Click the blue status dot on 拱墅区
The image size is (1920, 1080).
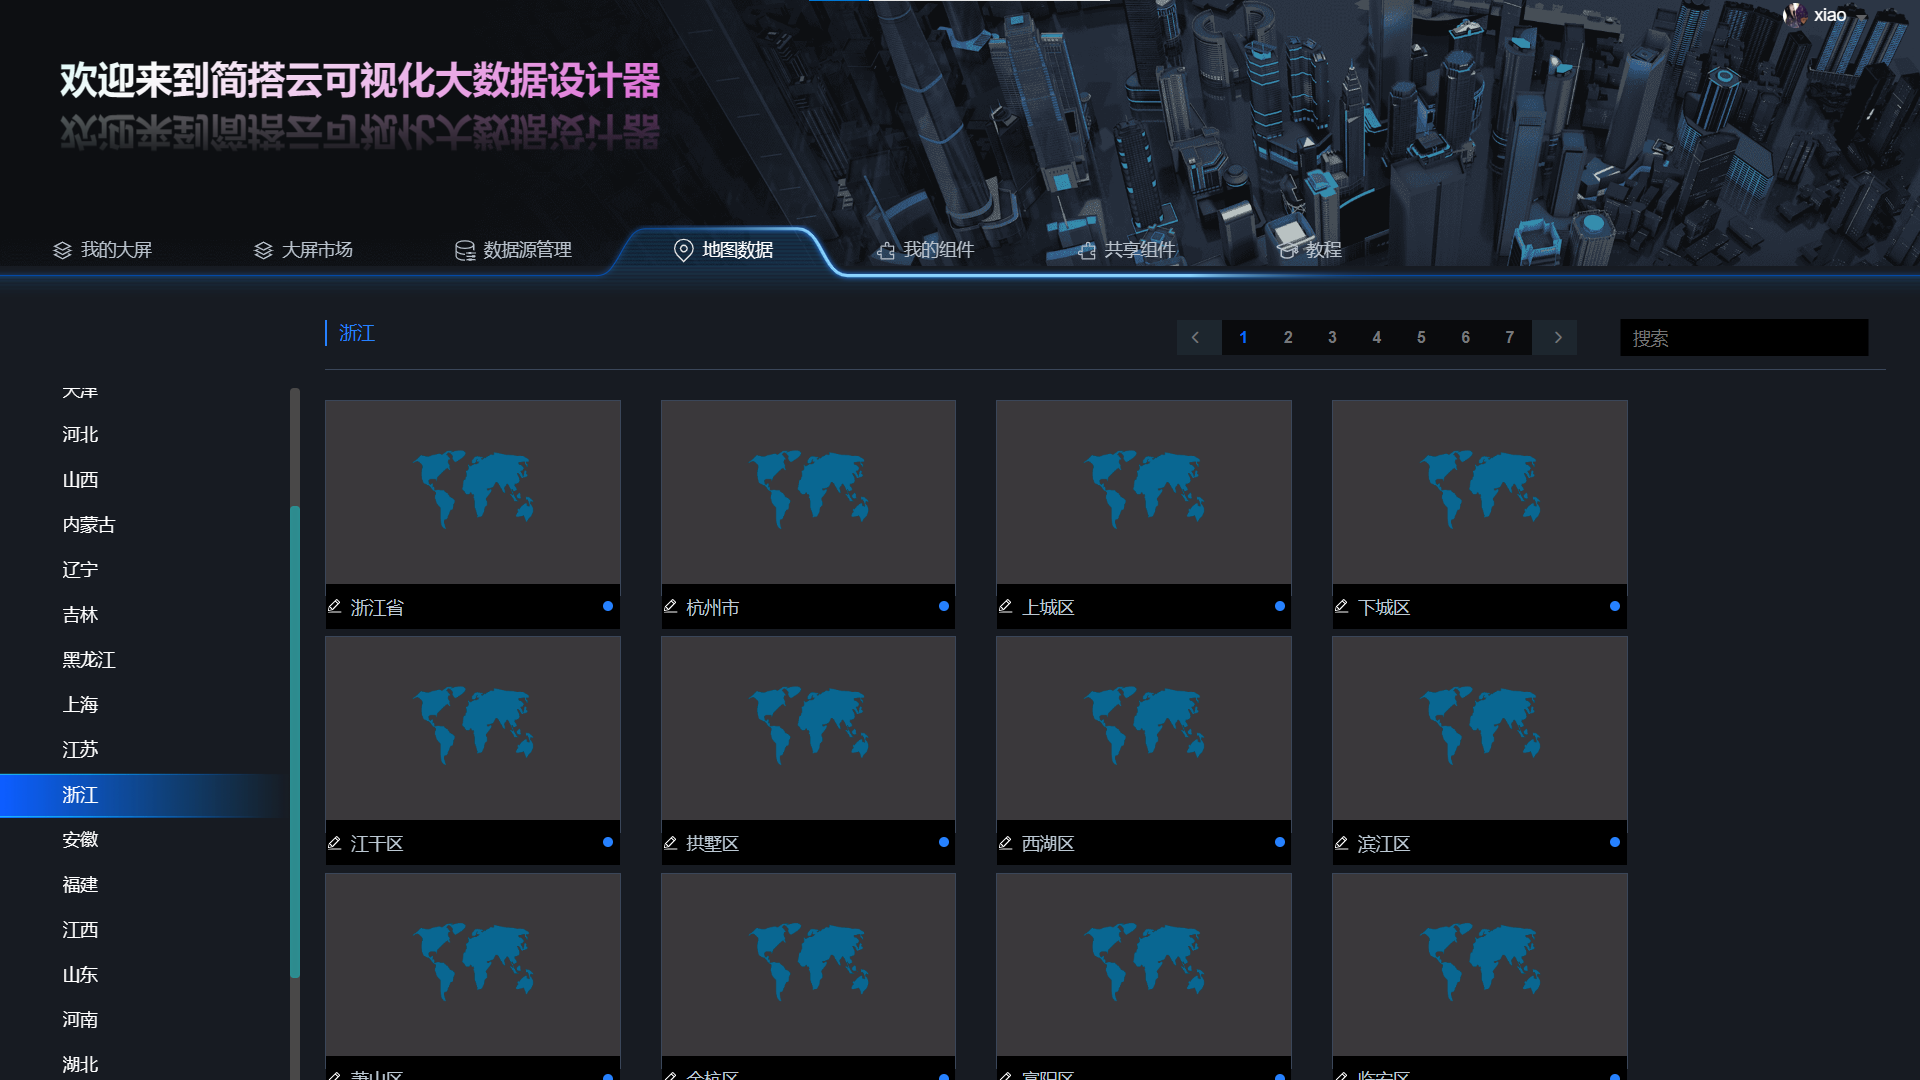(x=943, y=842)
